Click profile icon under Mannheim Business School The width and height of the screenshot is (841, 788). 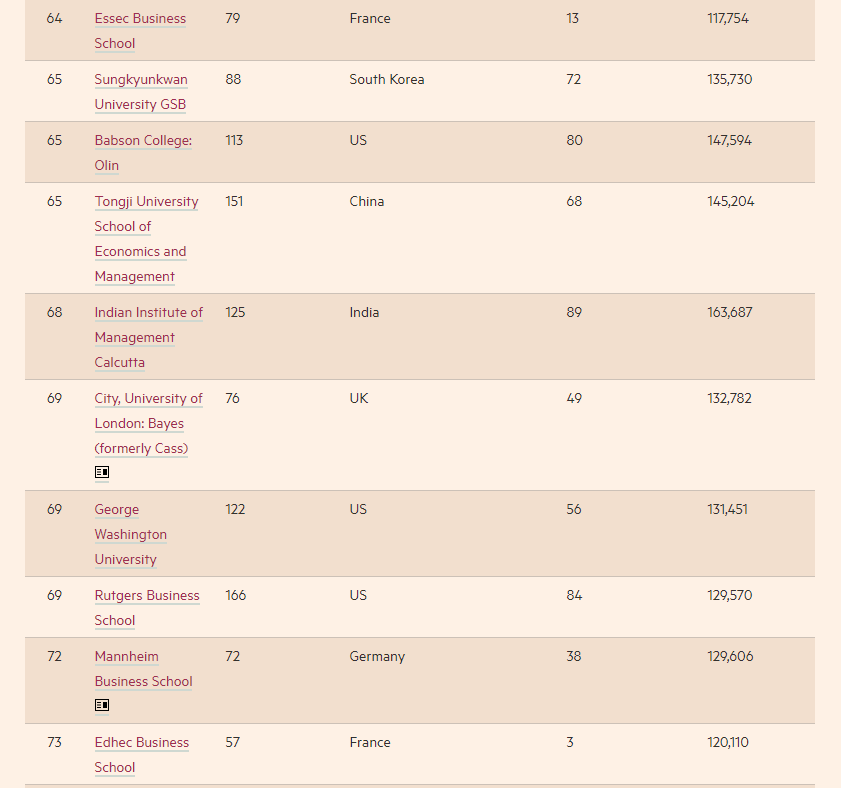(102, 705)
